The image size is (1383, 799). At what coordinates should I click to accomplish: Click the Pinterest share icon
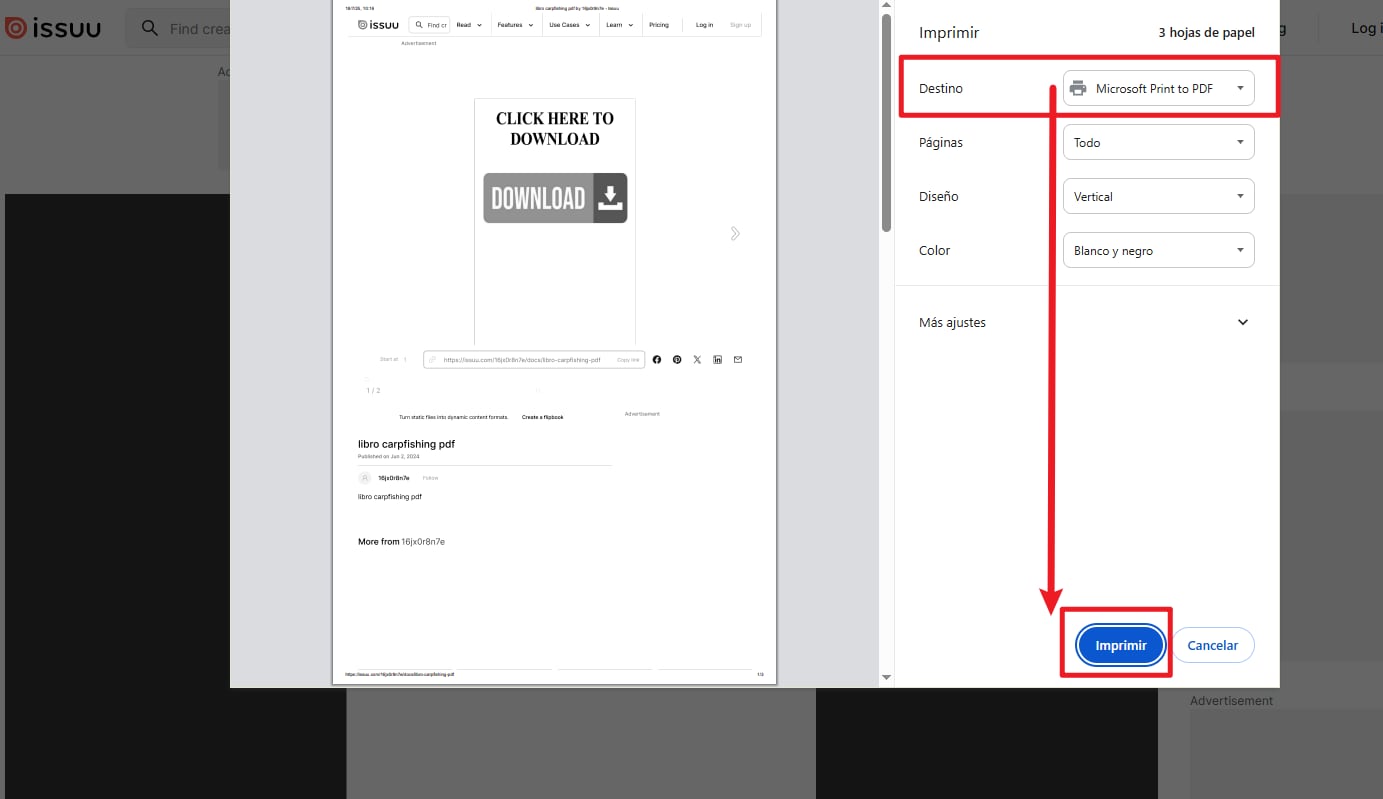[x=677, y=359]
